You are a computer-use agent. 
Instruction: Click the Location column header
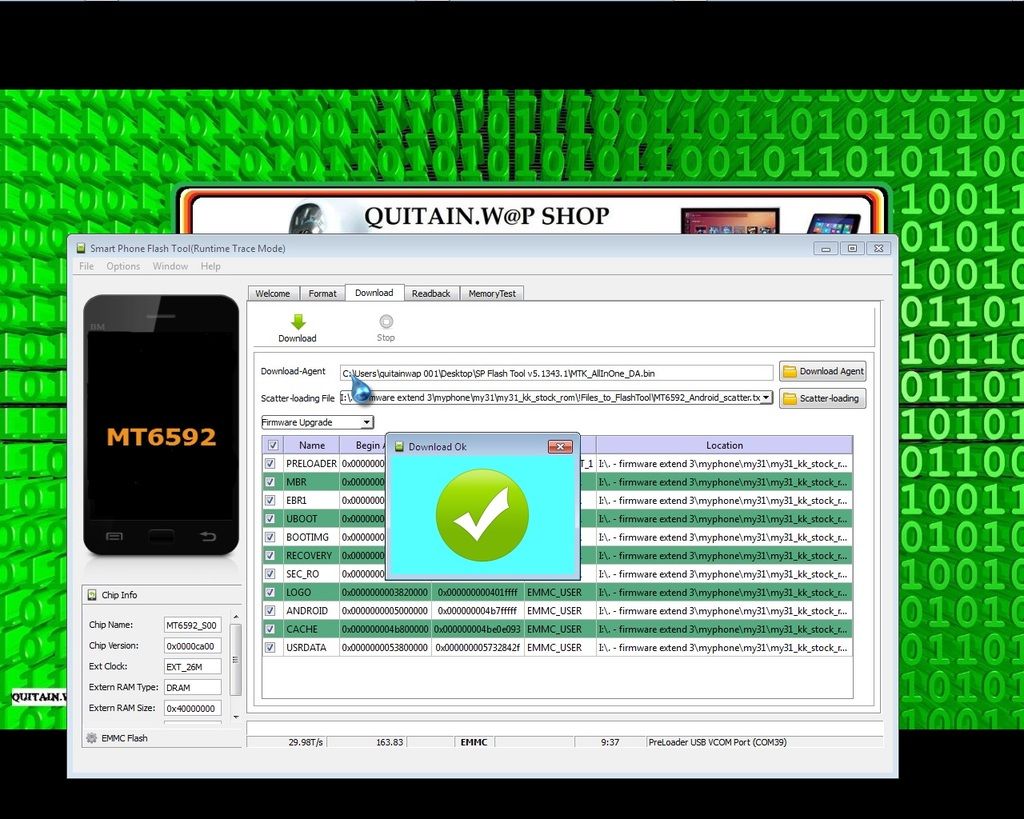[x=724, y=445]
